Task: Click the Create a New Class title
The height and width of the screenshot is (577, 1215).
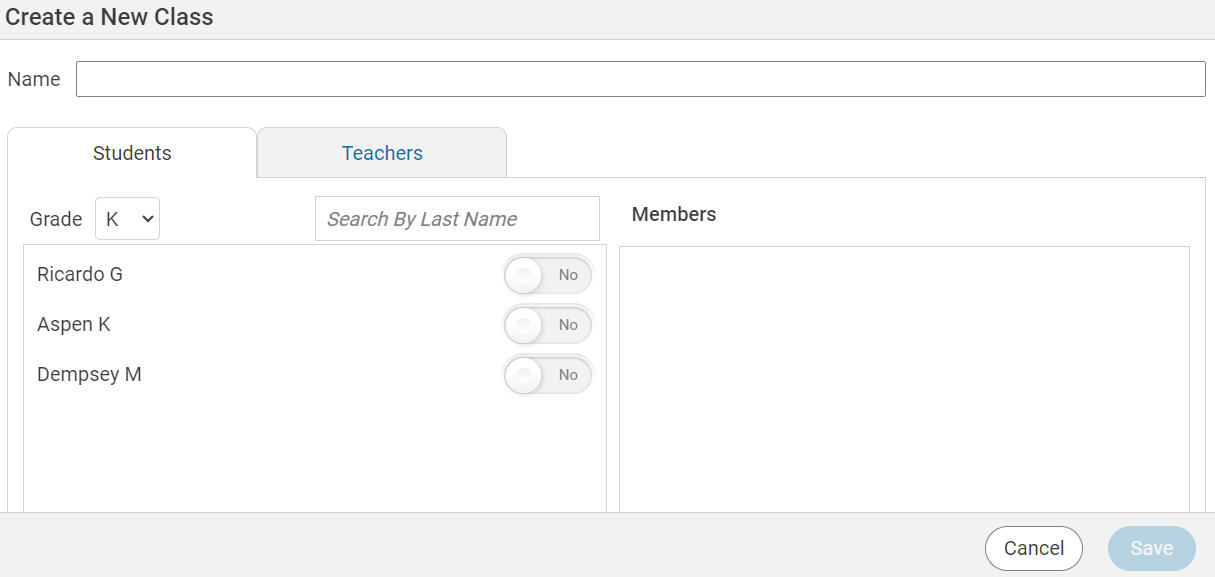Action: tap(109, 17)
